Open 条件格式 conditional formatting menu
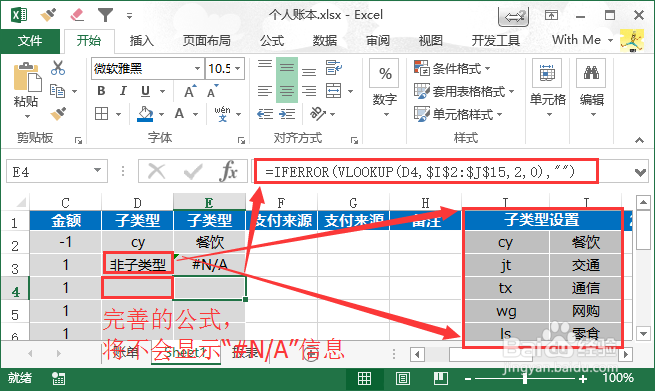 pos(452,68)
